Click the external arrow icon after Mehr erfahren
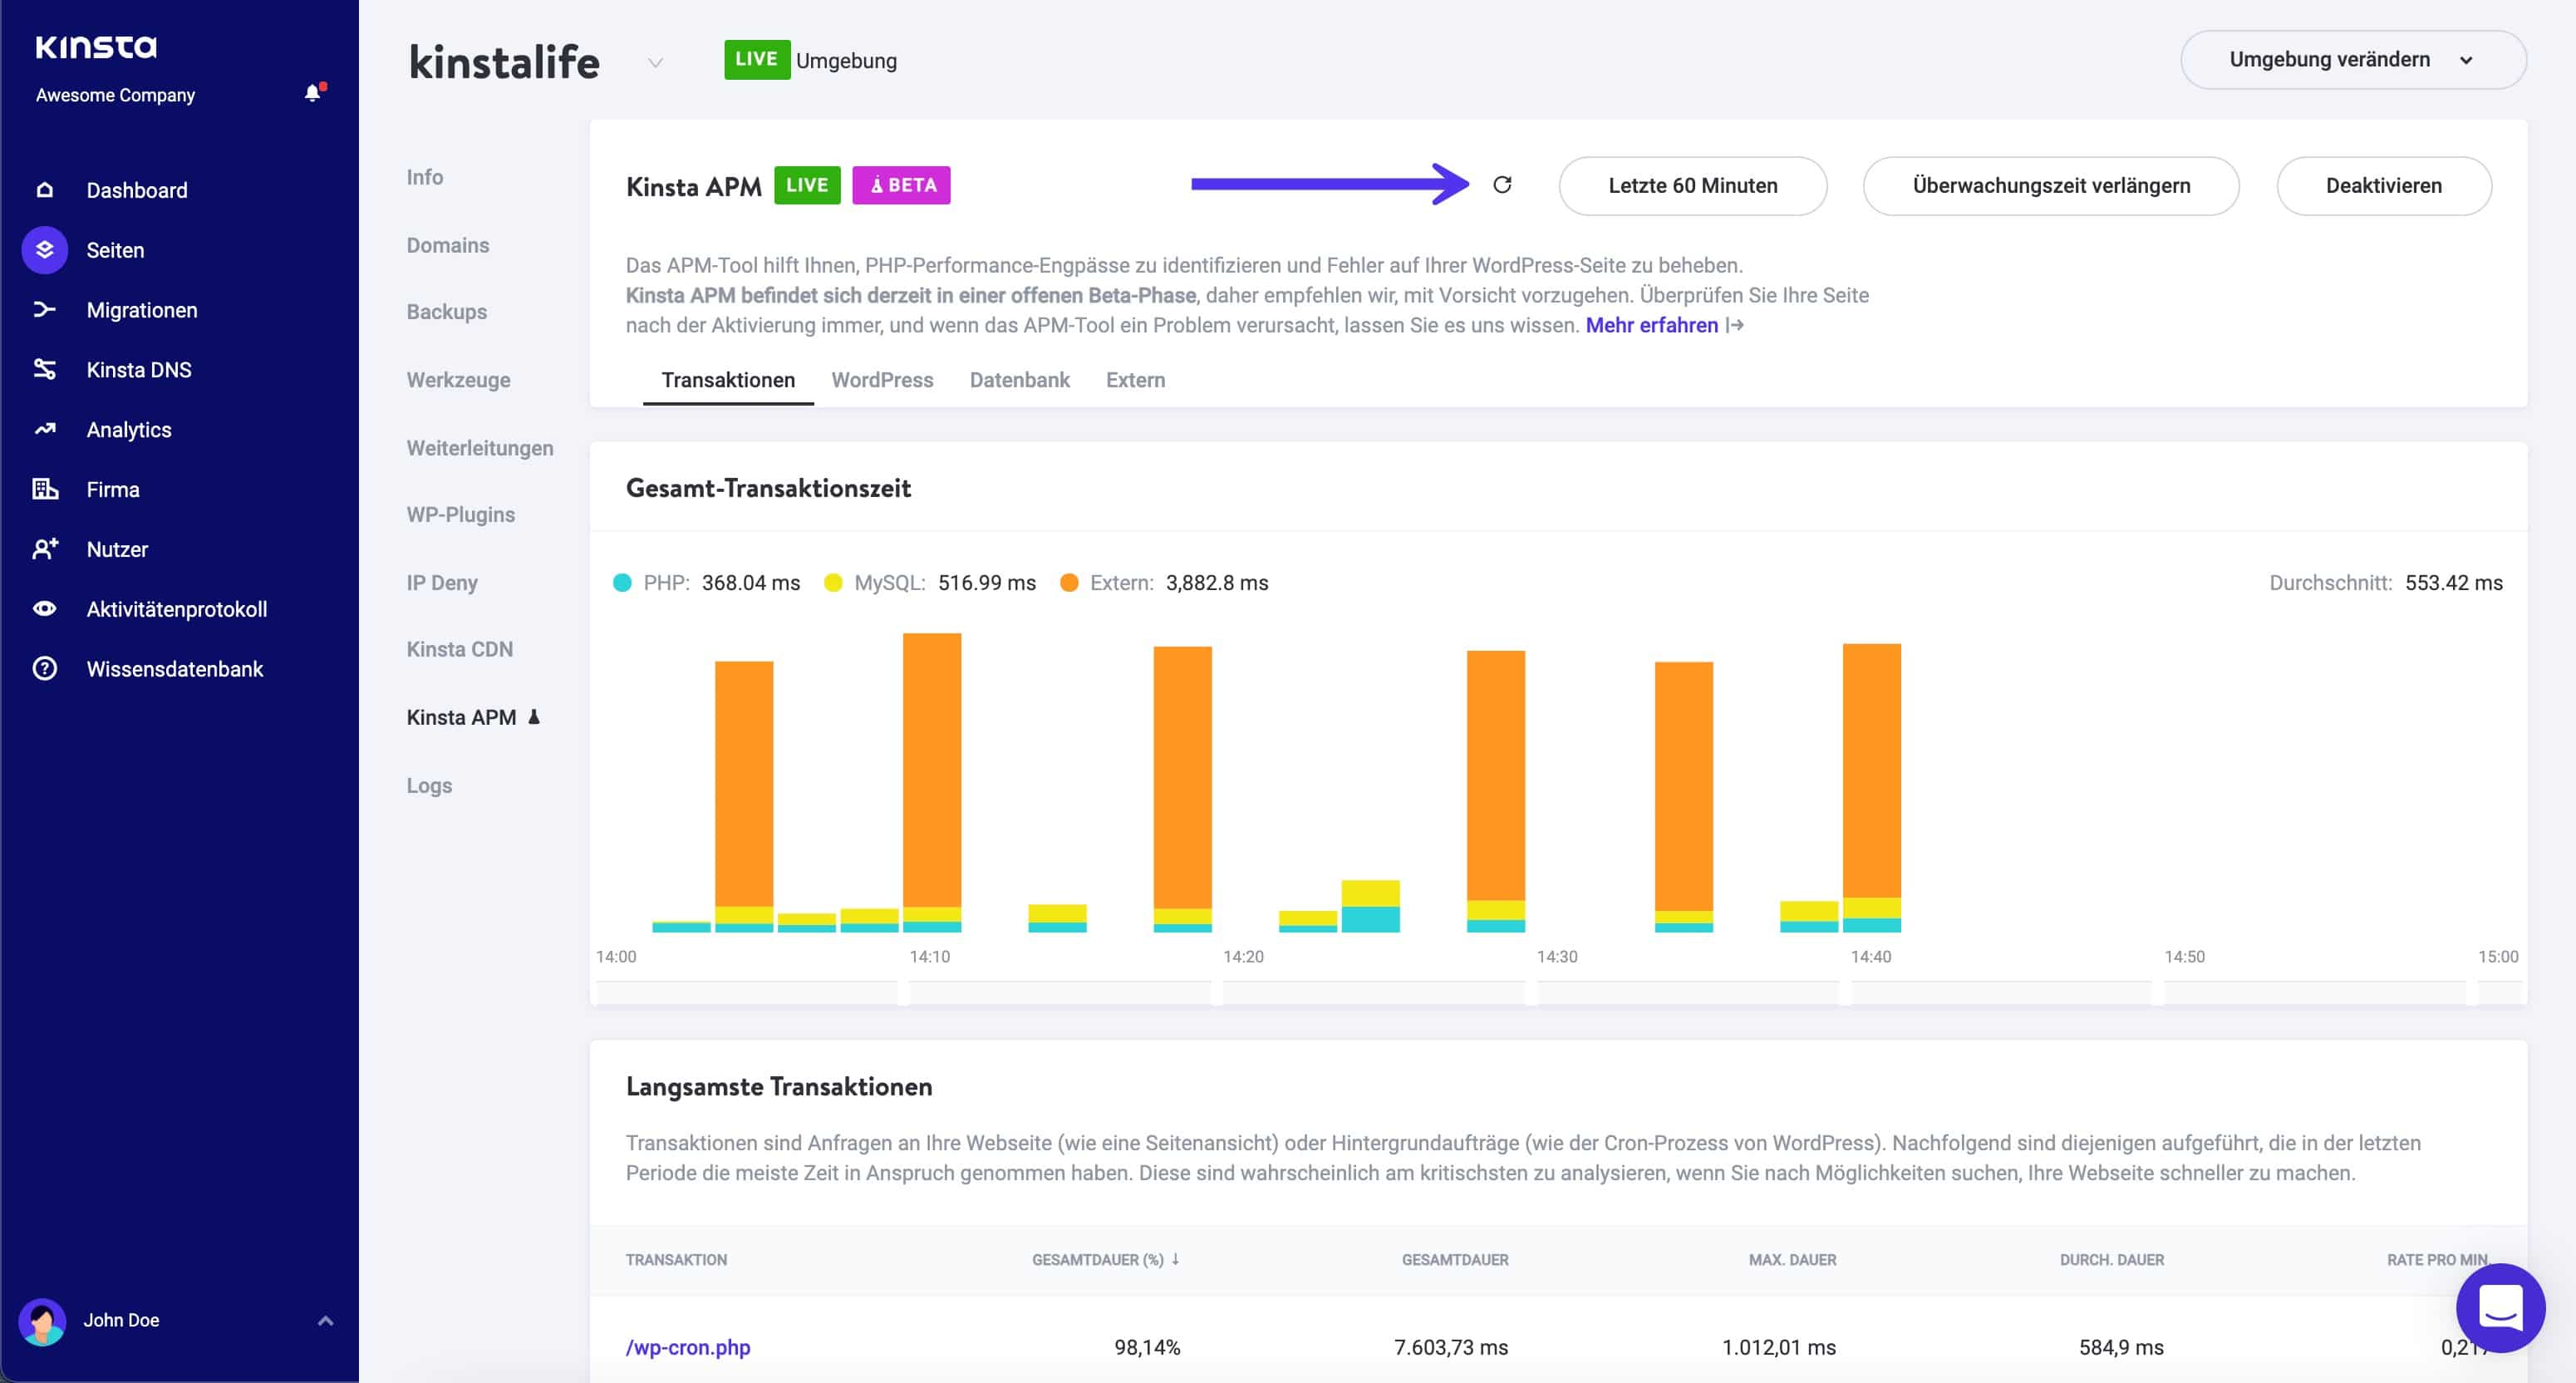The height and width of the screenshot is (1383, 2576). [x=1735, y=325]
